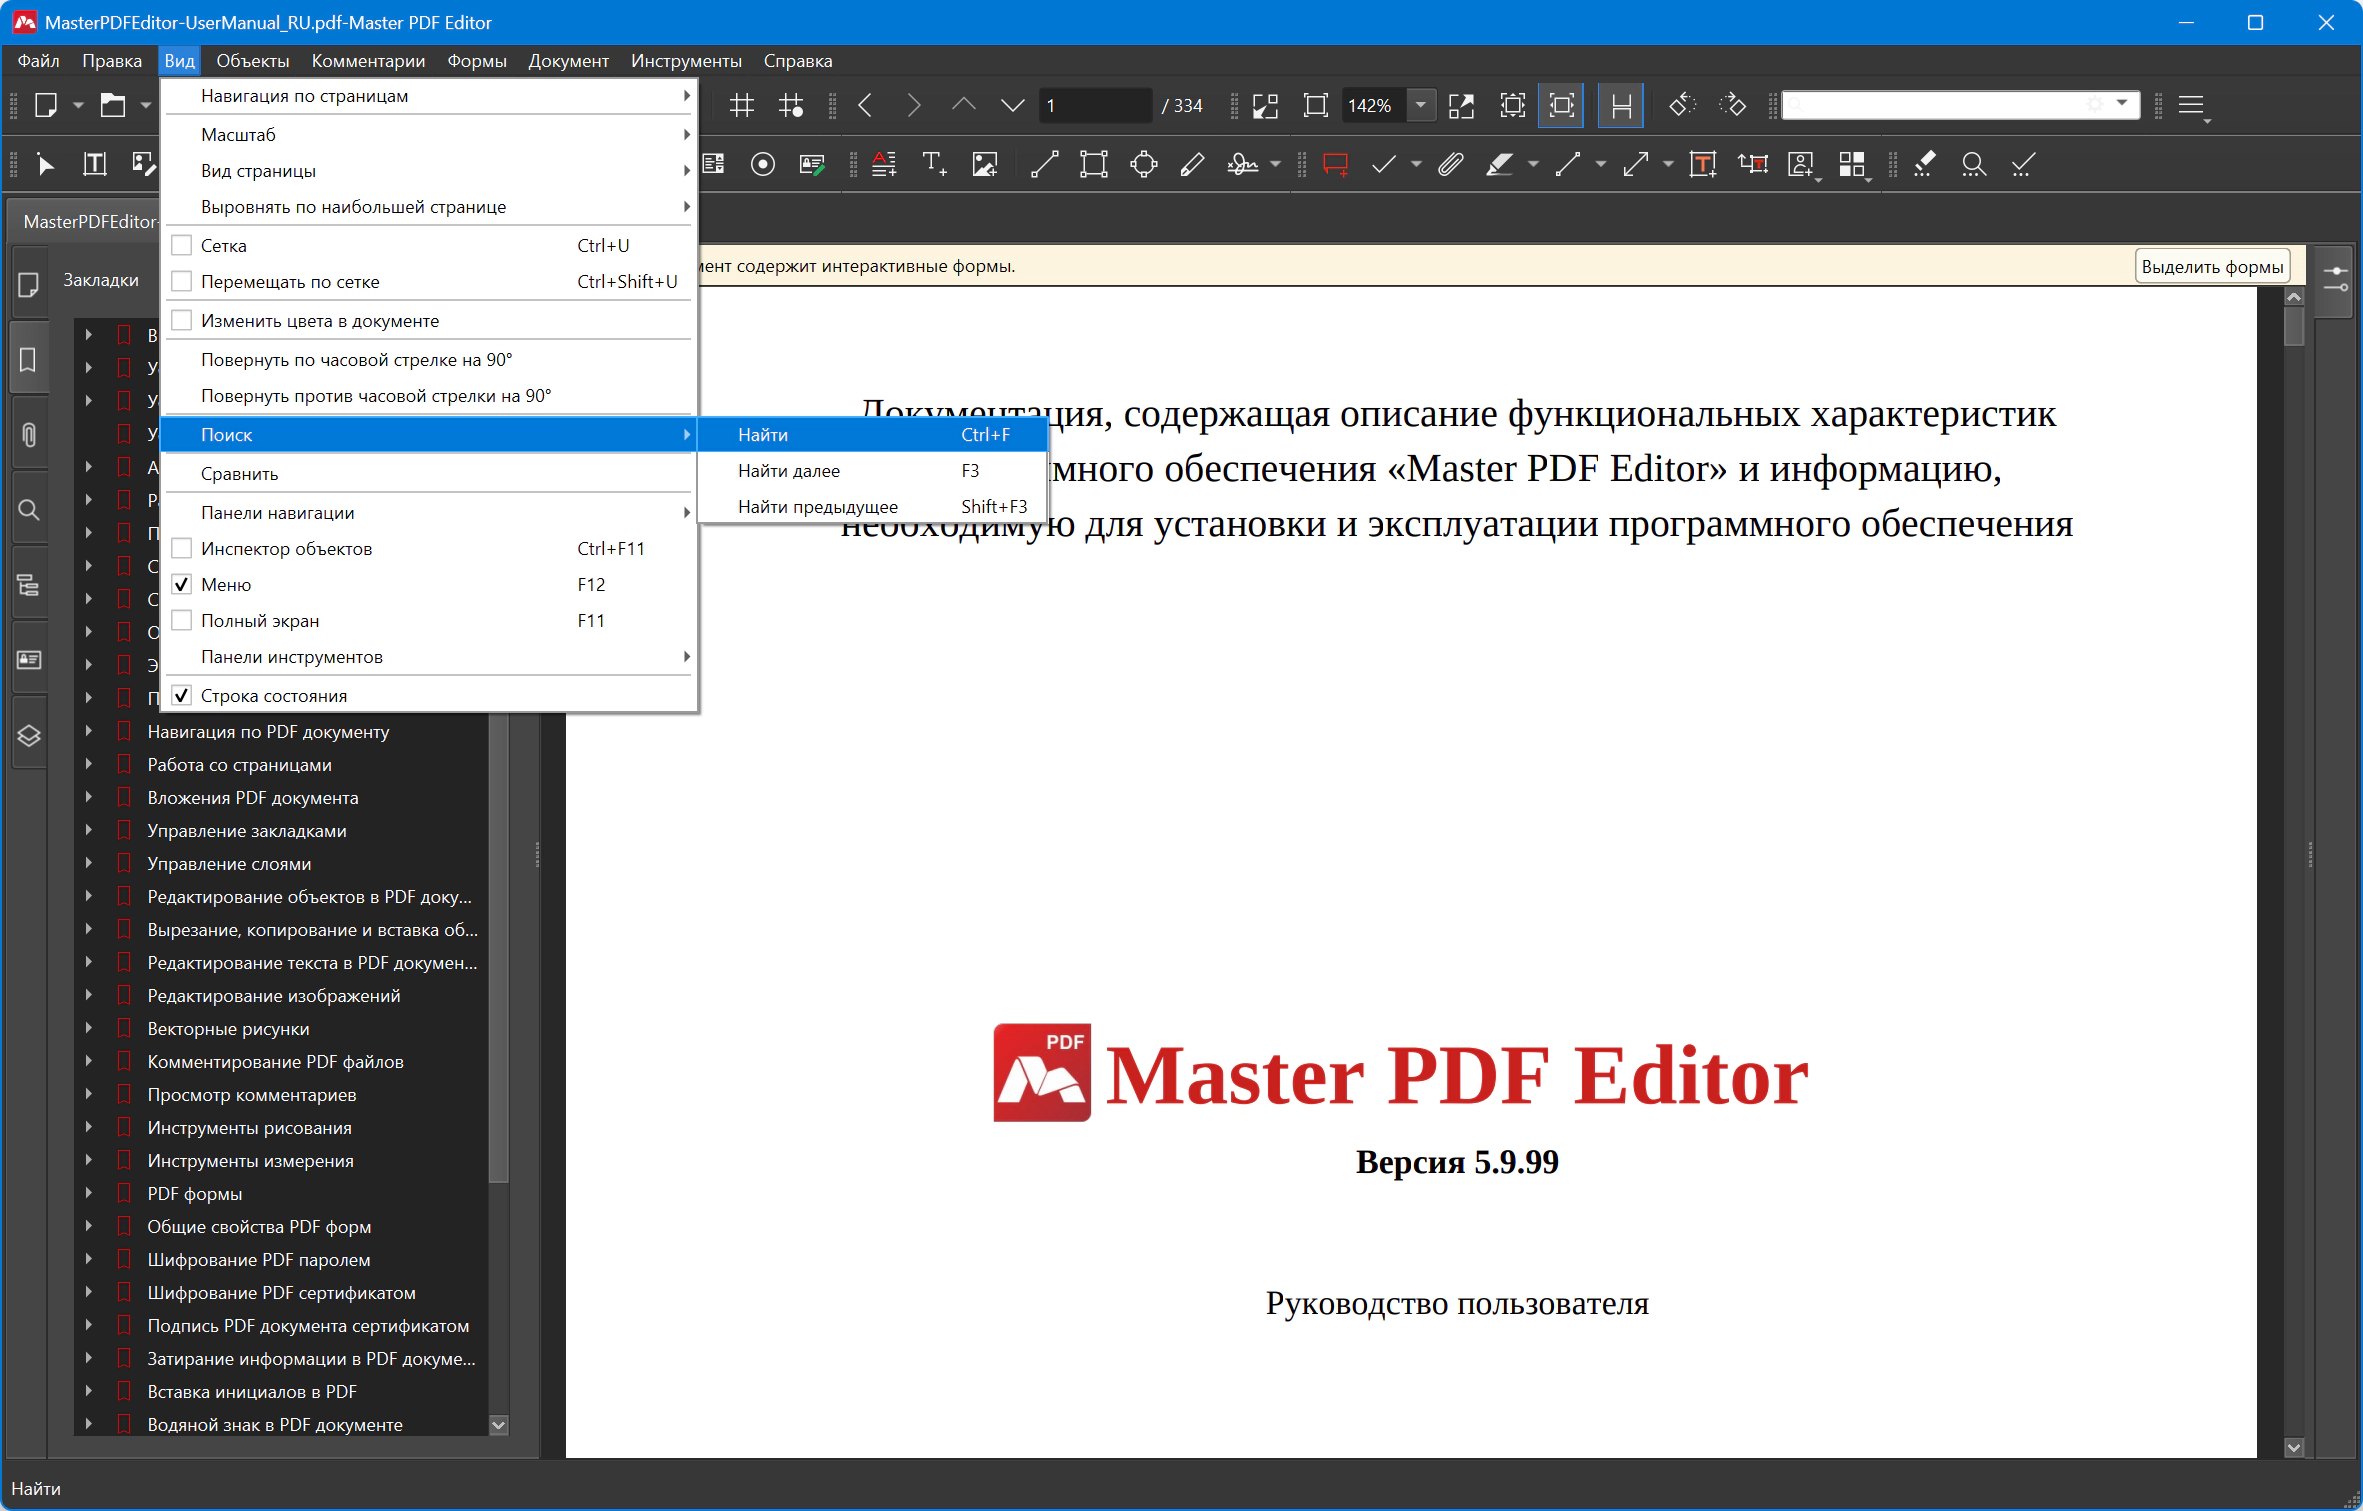This screenshot has width=2363, height=1511.
Task: Open the Pages thumbnails sidebar panel
Action: tap(29, 285)
